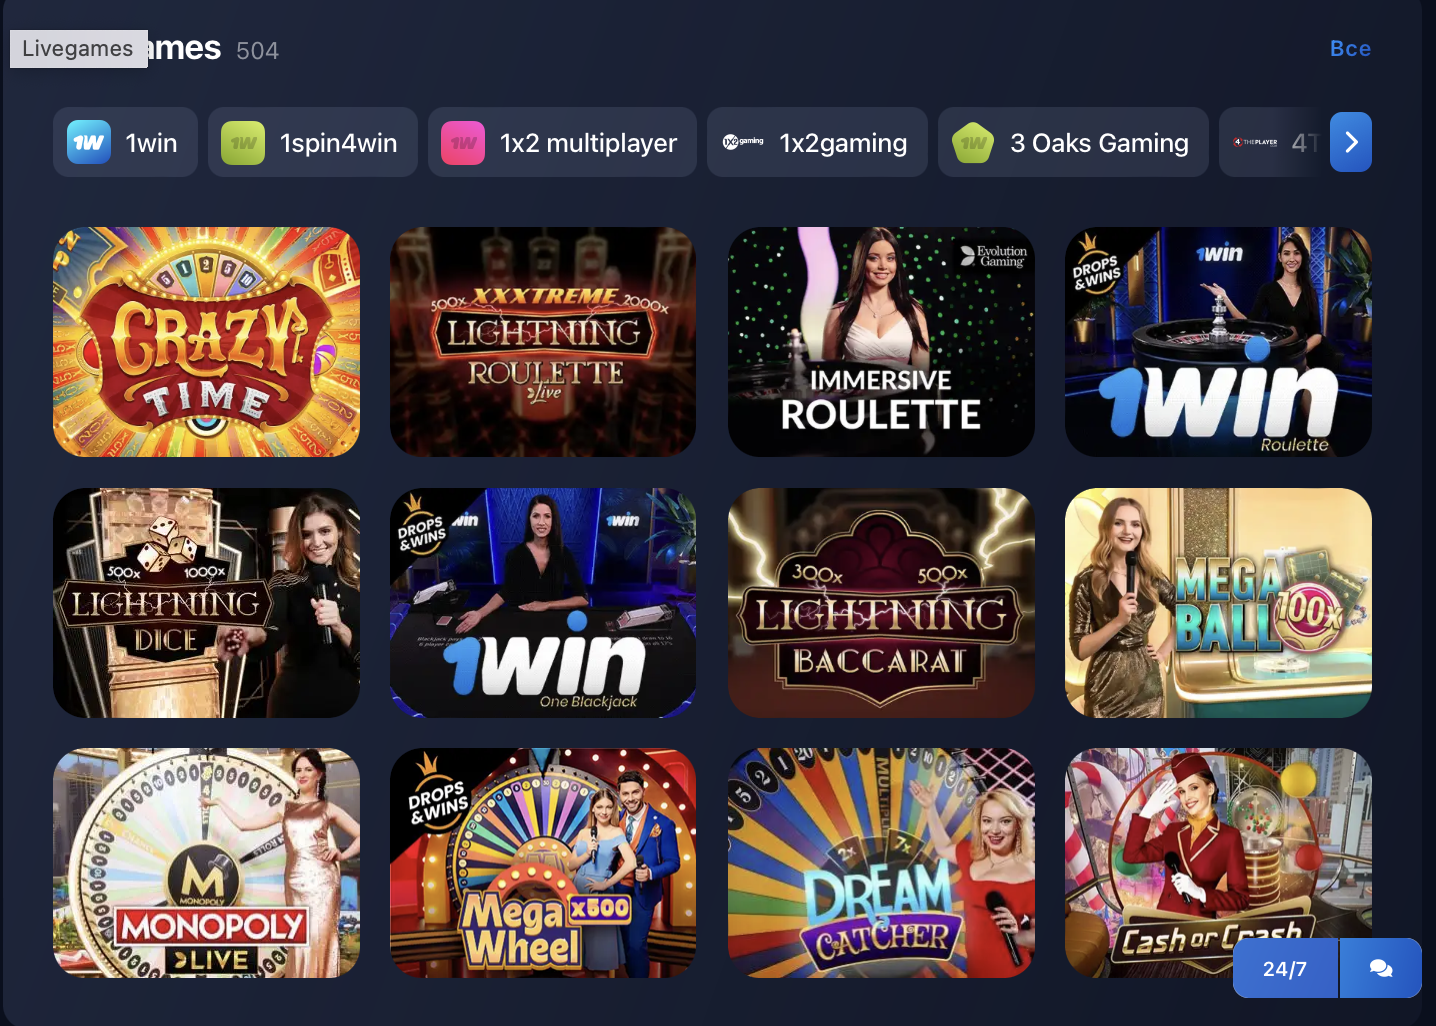
Task: Click the 24/7 support button
Action: click(1285, 968)
